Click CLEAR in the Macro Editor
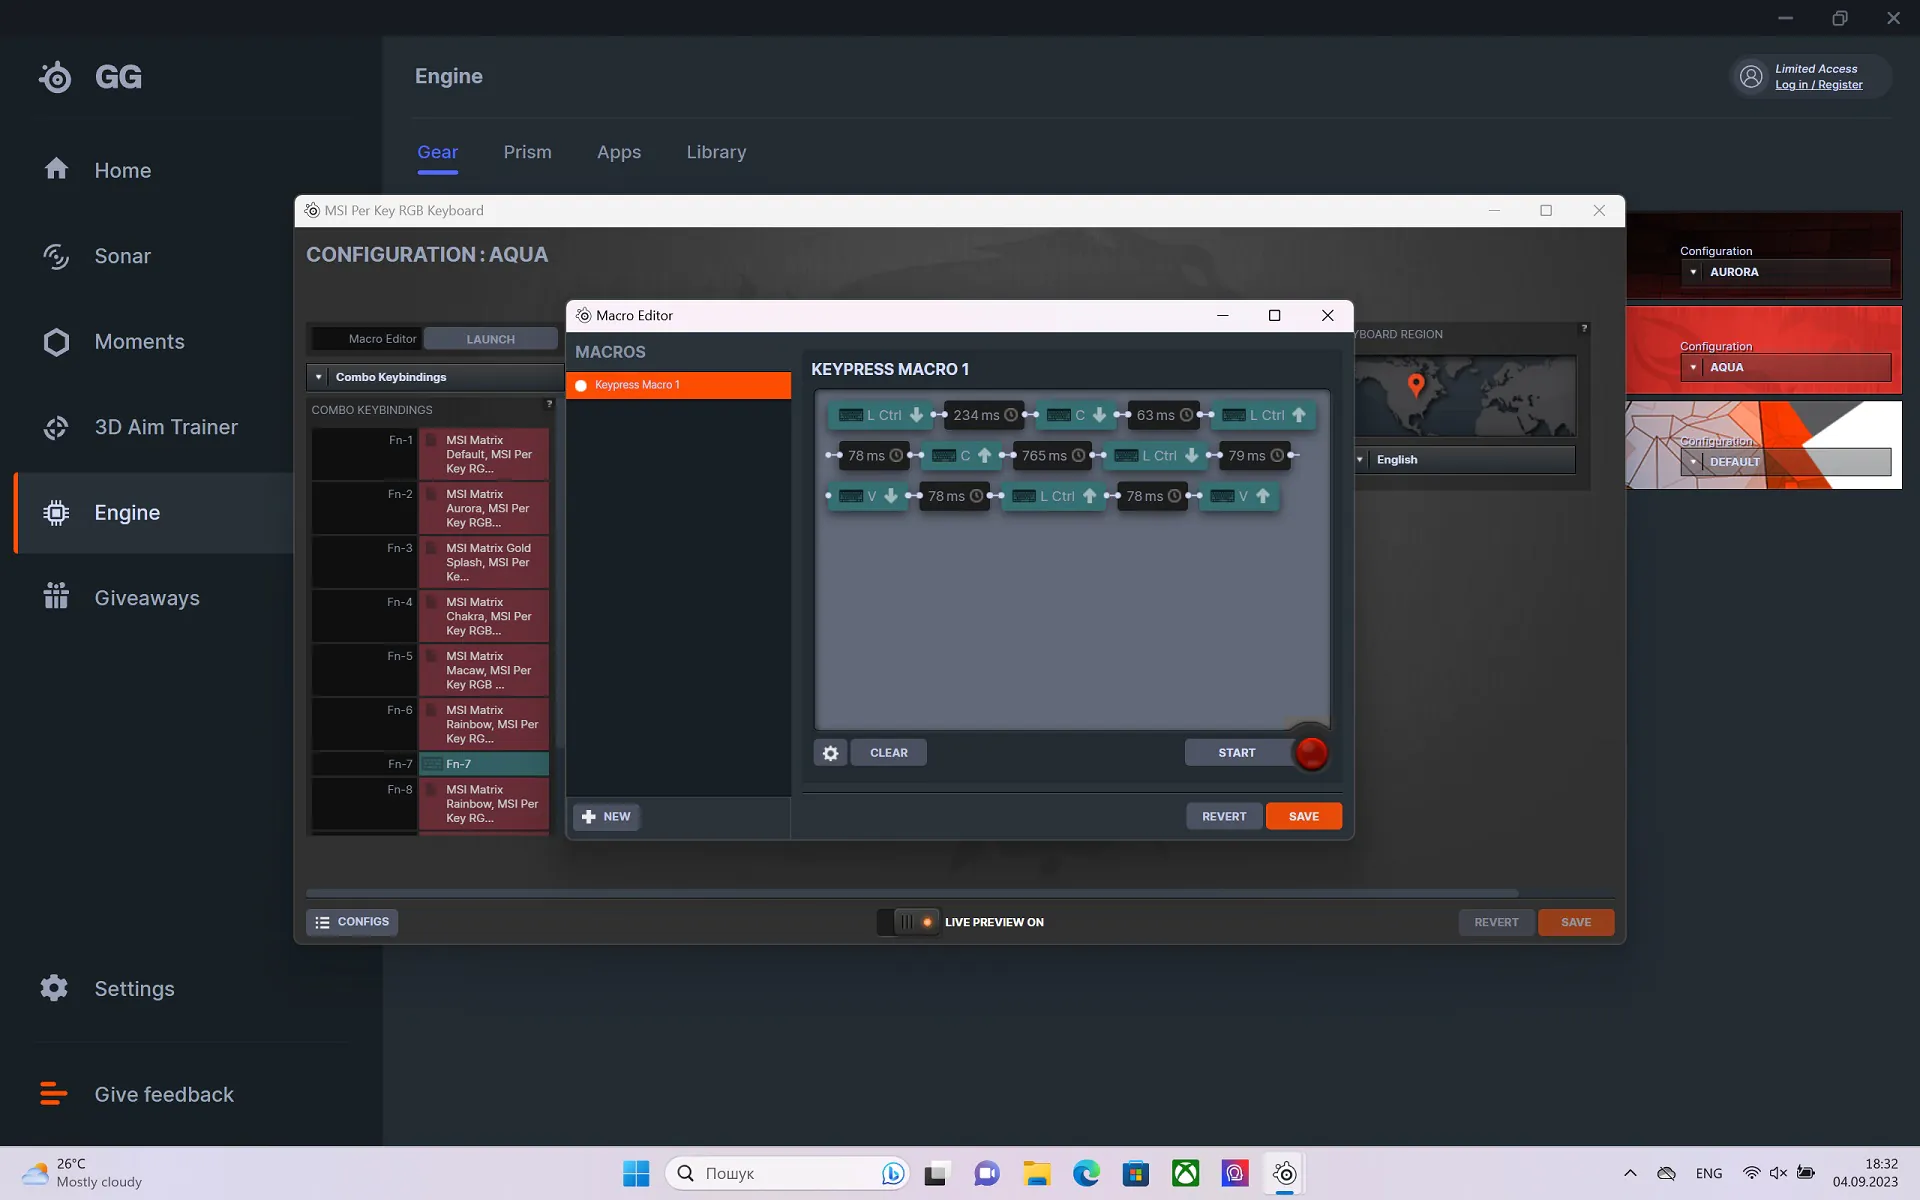 pyautogui.click(x=888, y=753)
